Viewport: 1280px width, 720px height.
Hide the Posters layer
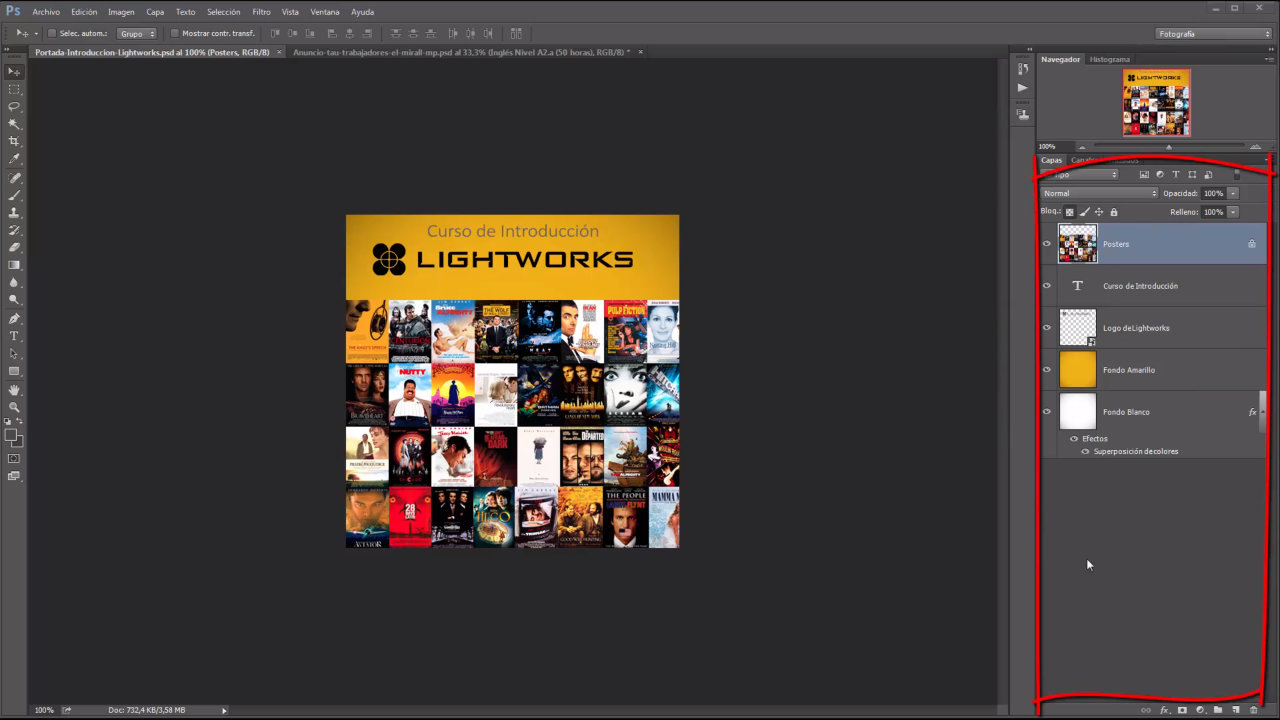pos(1047,244)
